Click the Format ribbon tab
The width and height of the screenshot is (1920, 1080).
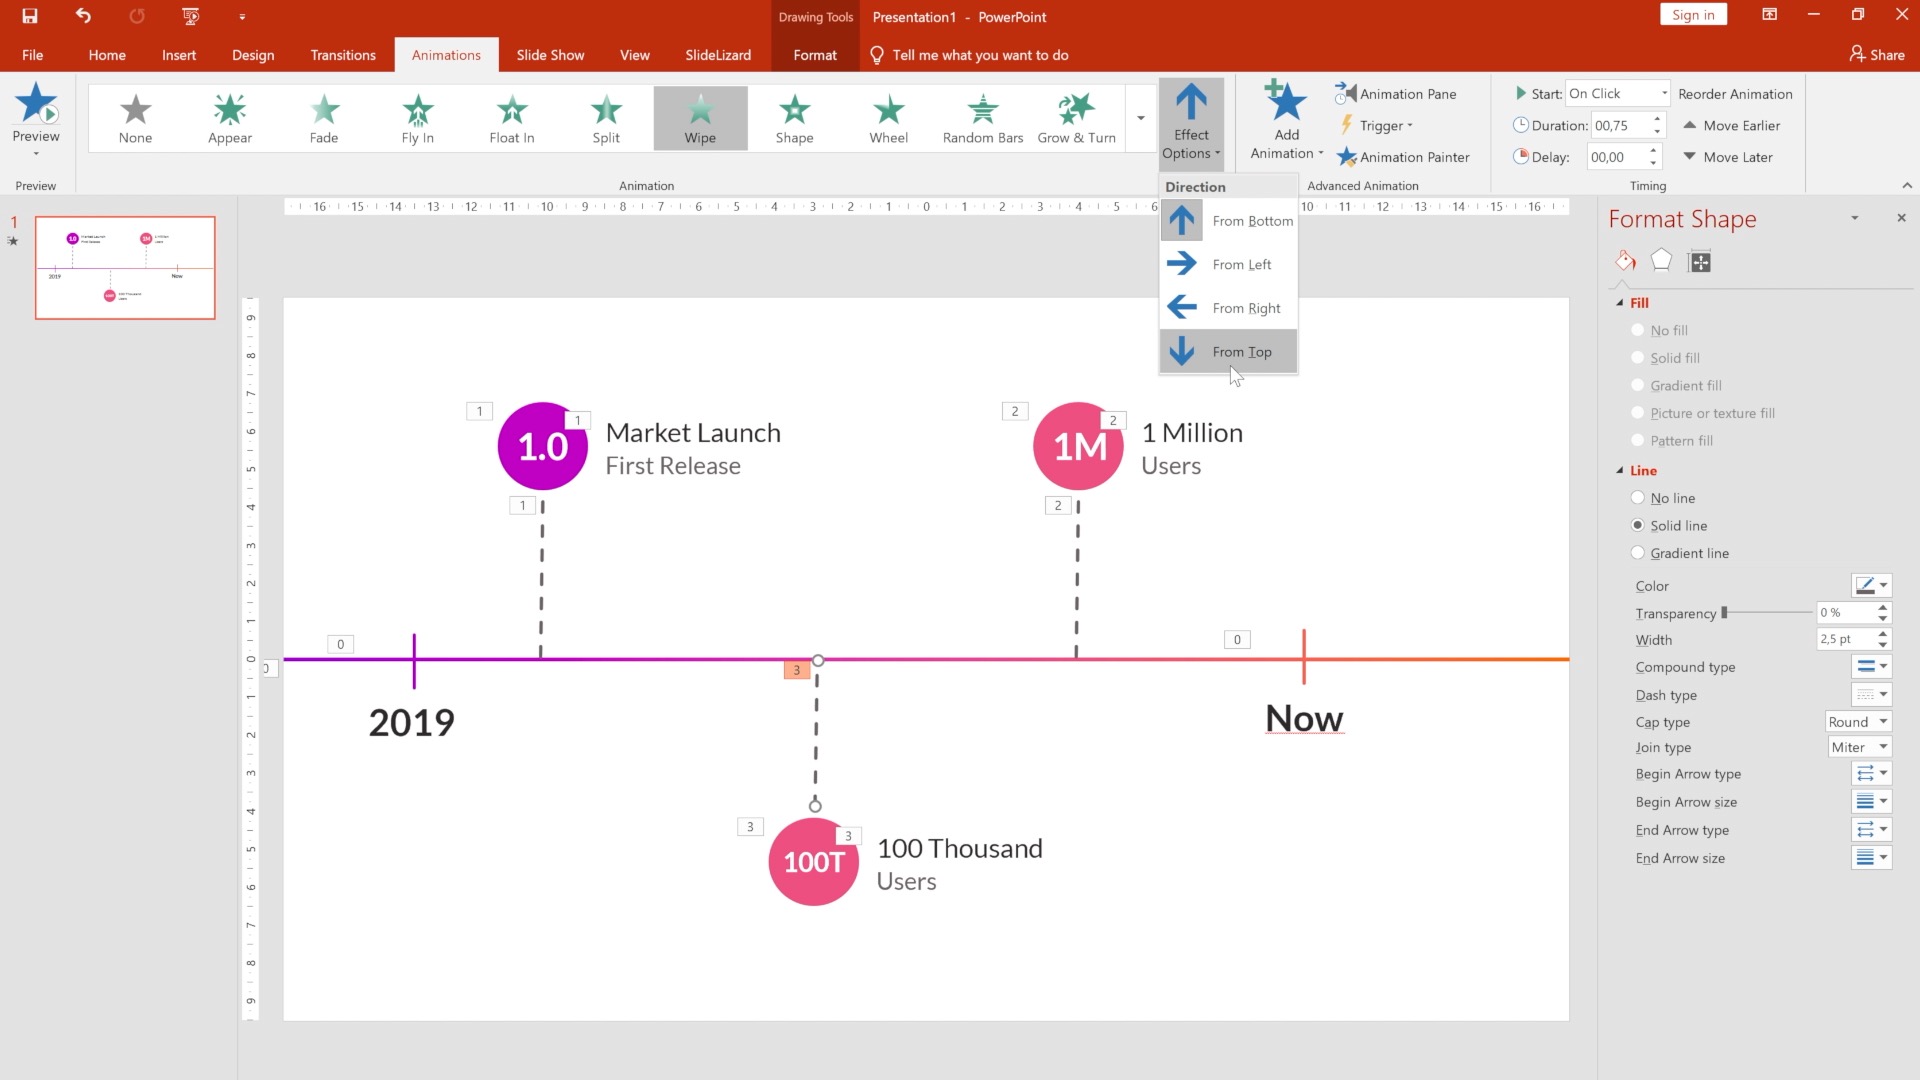[x=814, y=55]
